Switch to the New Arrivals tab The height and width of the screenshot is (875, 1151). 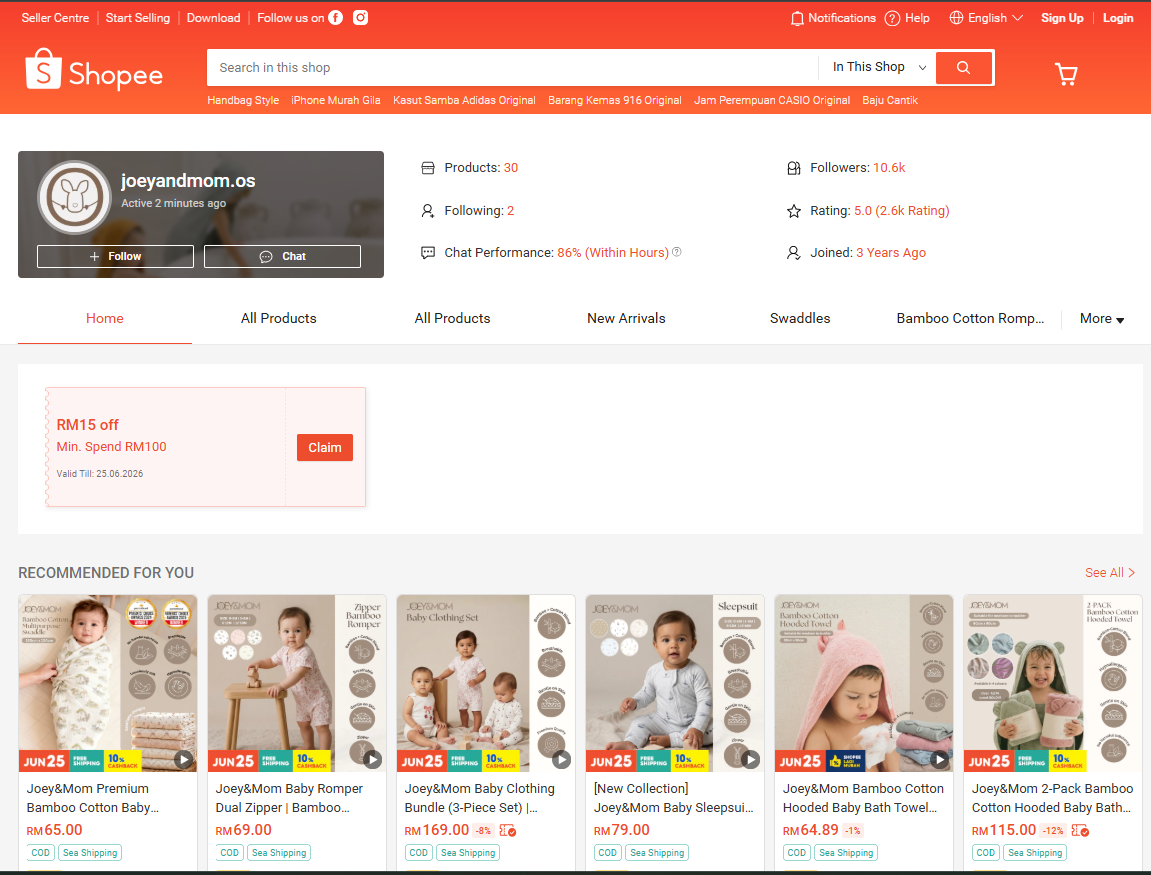(626, 319)
